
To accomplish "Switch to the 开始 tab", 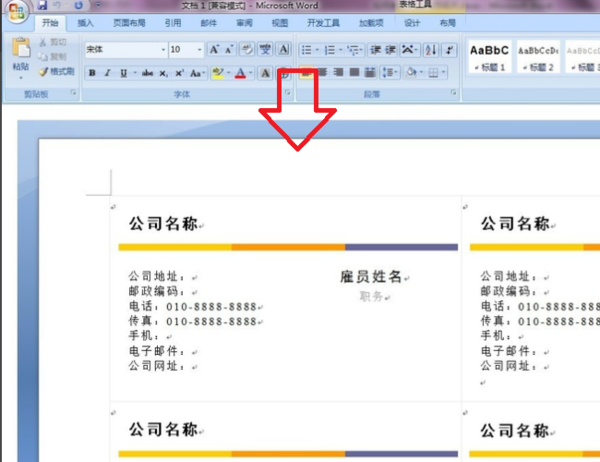I will click(50, 23).
